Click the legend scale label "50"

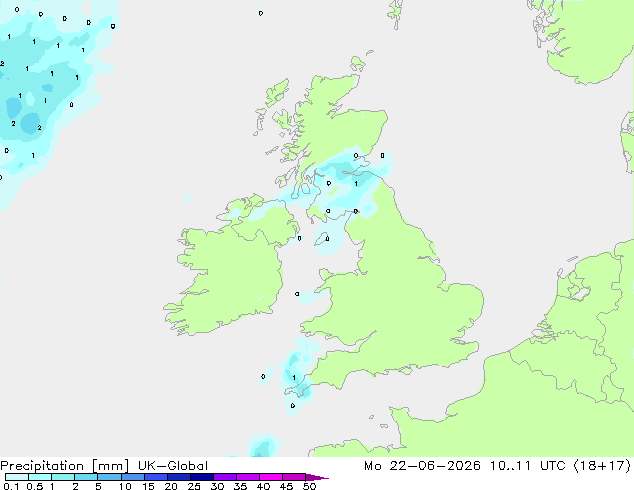coord(309,486)
